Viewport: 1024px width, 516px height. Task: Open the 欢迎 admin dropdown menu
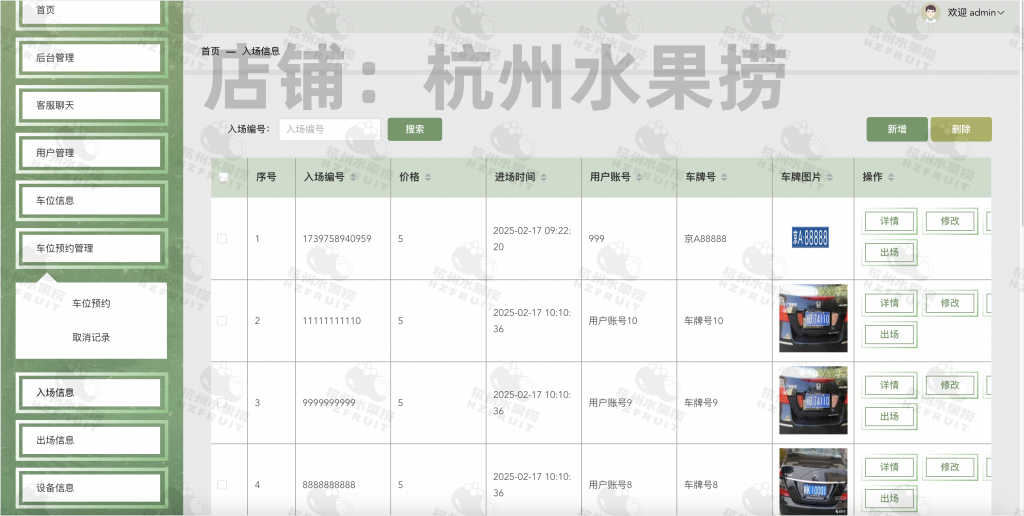tap(976, 12)
